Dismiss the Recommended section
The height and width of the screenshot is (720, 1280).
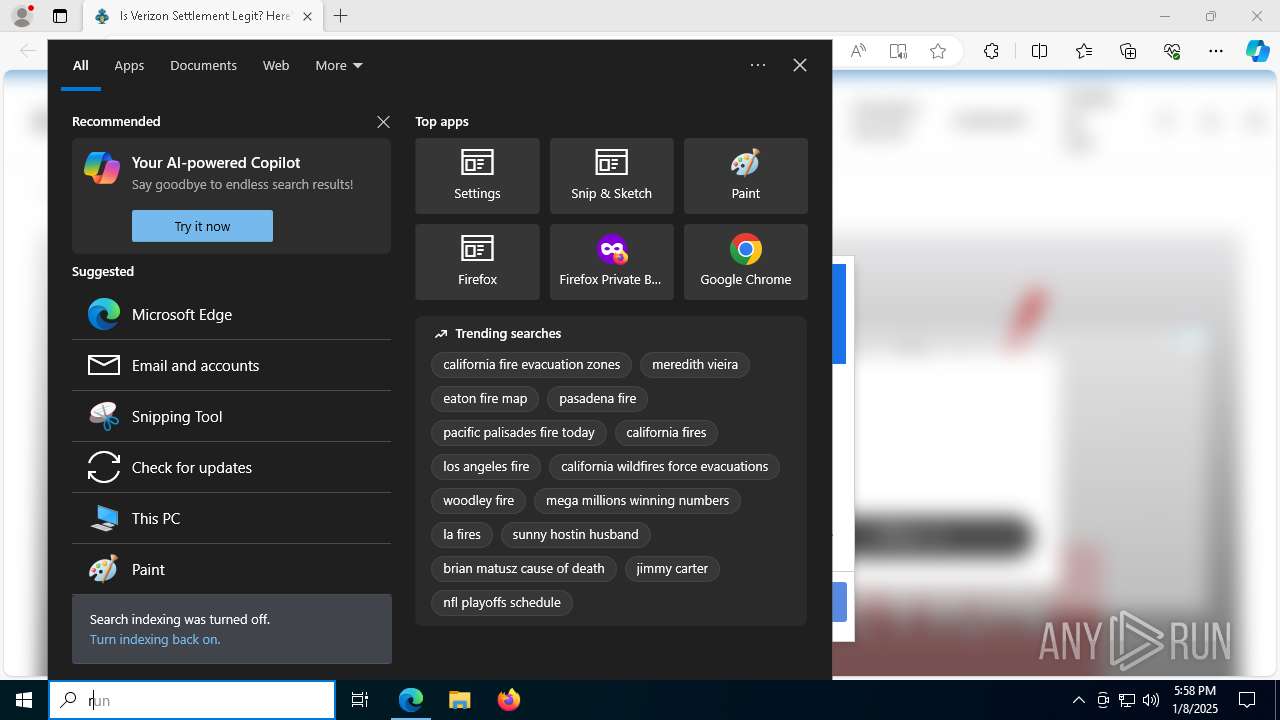coord(383,122)
